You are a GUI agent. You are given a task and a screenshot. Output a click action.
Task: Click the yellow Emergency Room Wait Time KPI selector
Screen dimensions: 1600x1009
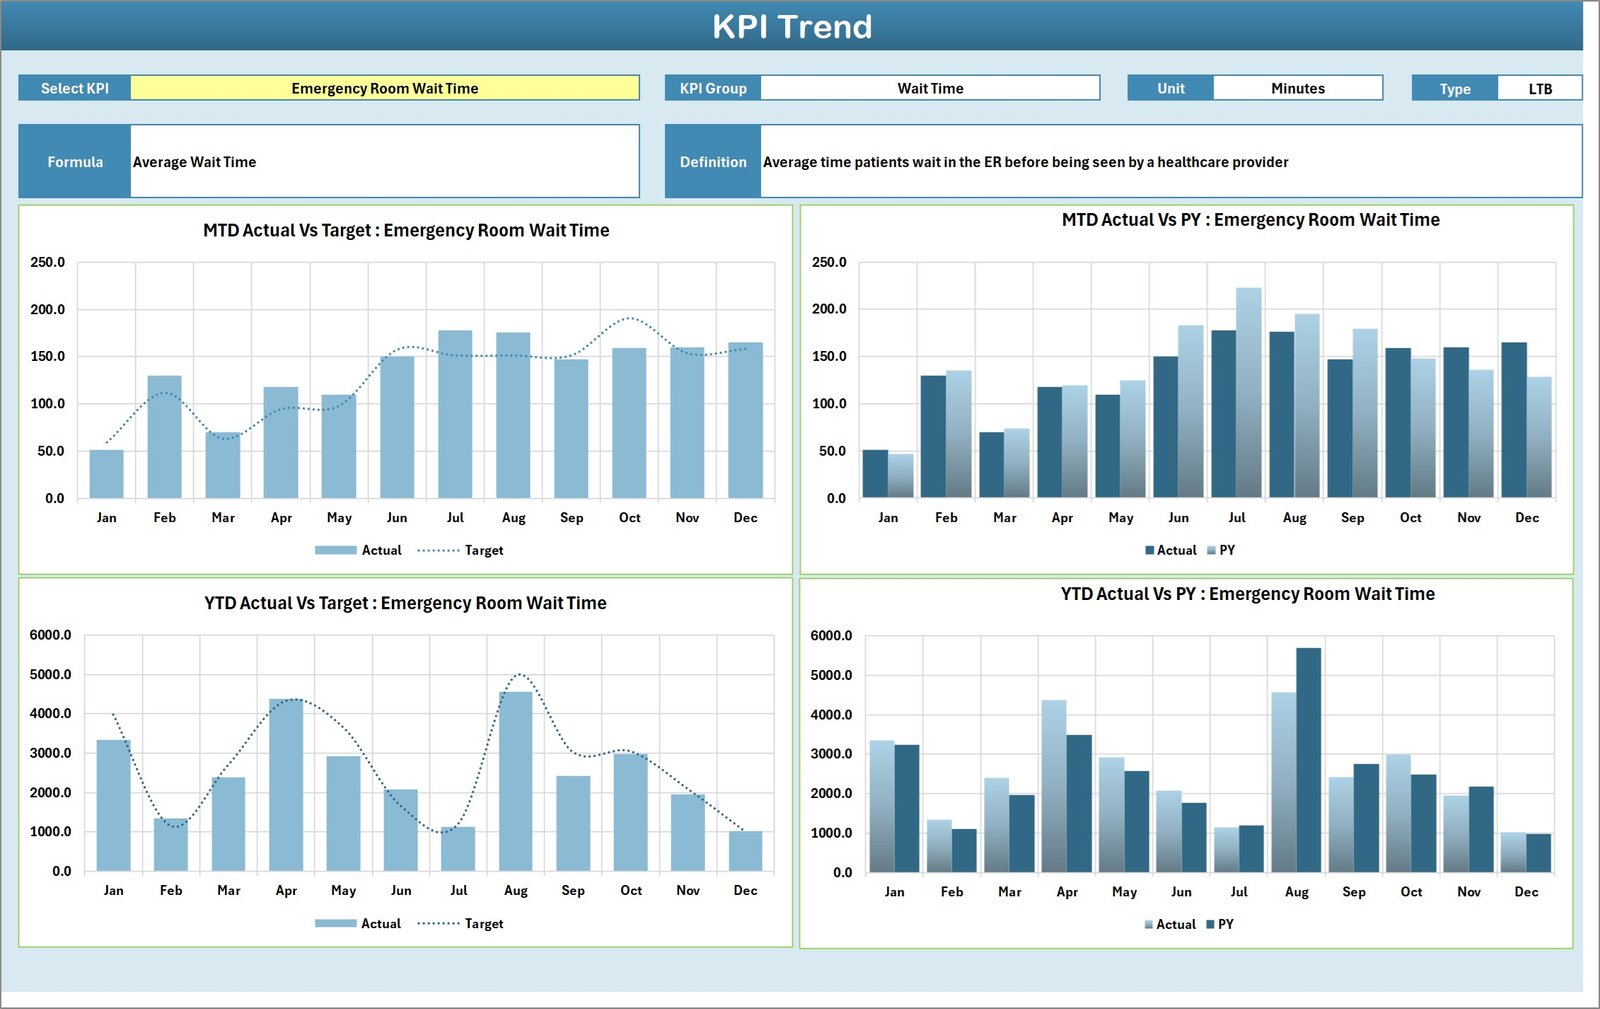click(385, 88)
